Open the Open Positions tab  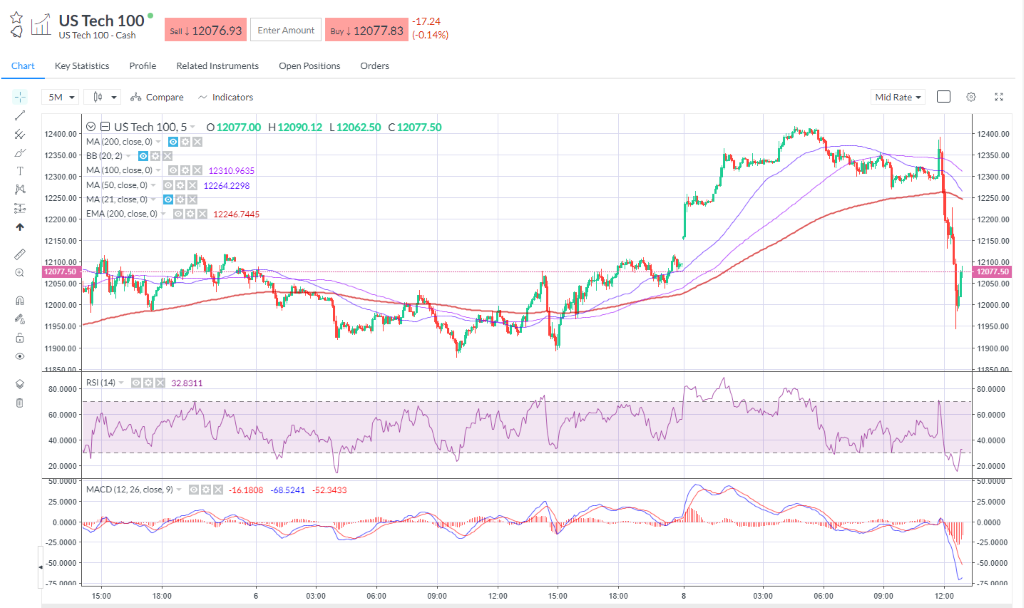click(309, 66)
